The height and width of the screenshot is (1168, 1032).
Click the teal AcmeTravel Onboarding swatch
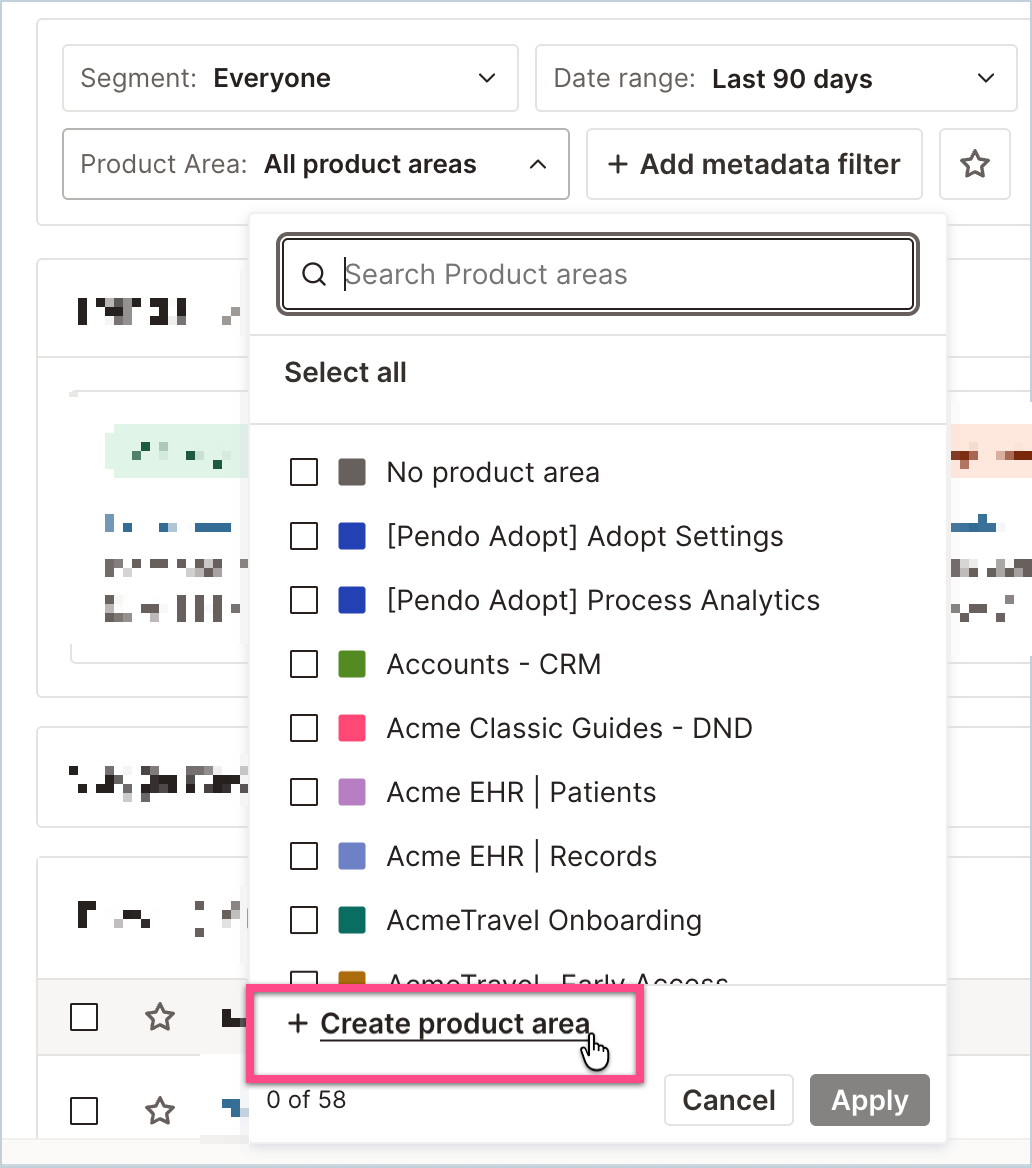pos(352,921)
